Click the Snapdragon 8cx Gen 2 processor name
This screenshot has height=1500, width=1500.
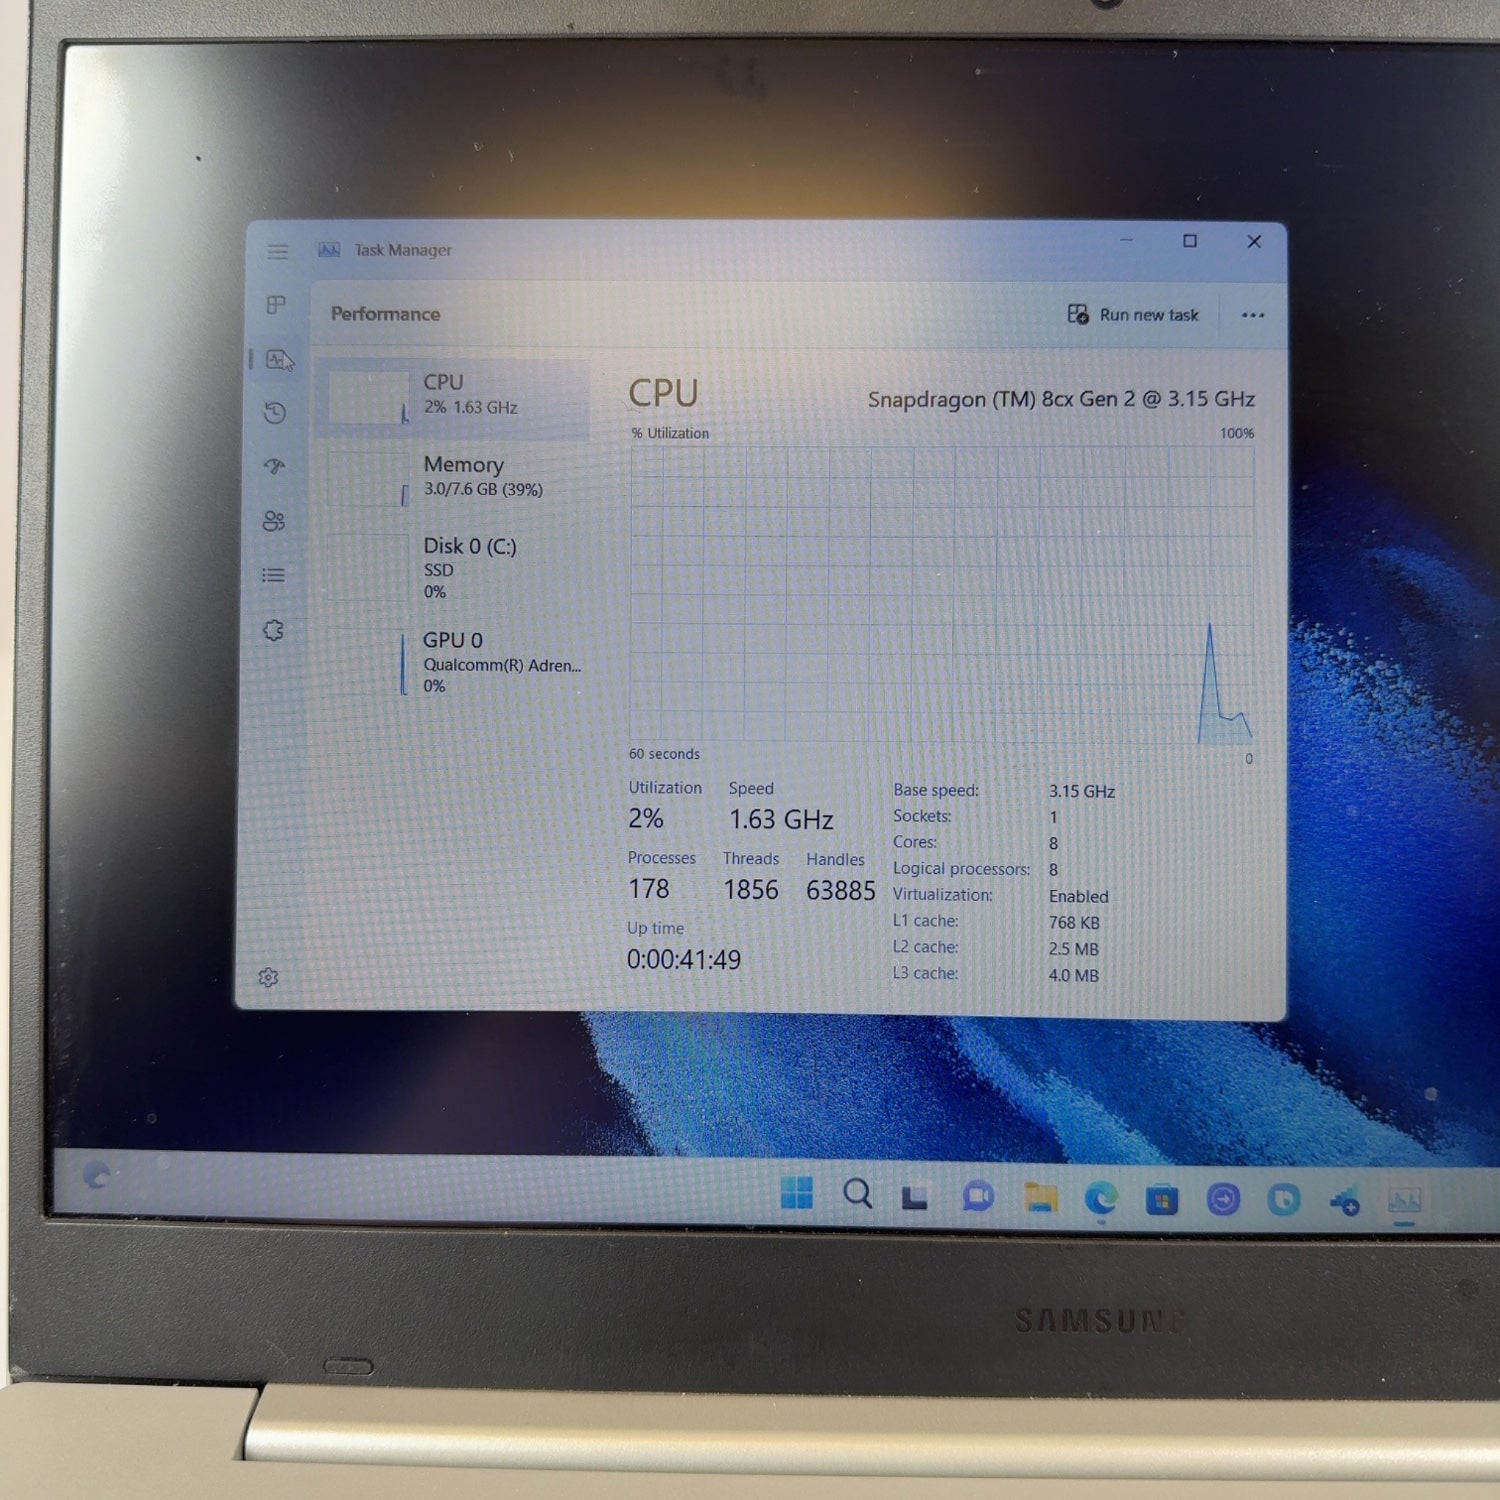pos(1061,399)
